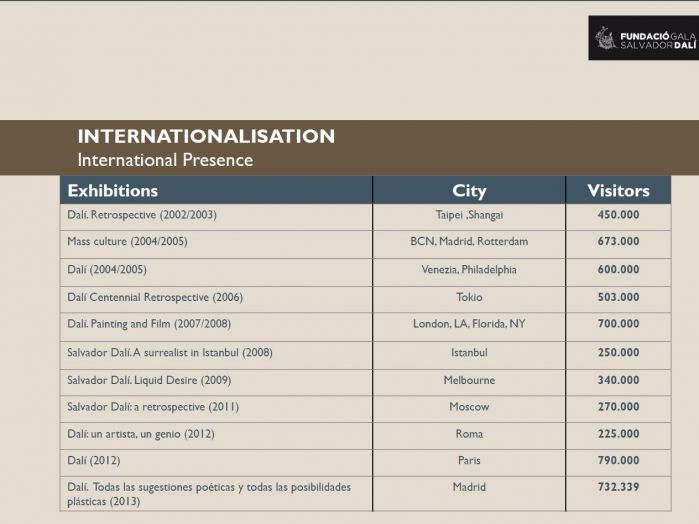This screenshot has width=699, height=524.
Task: Click the 'Roma' city cell
Action: (469, 436)
